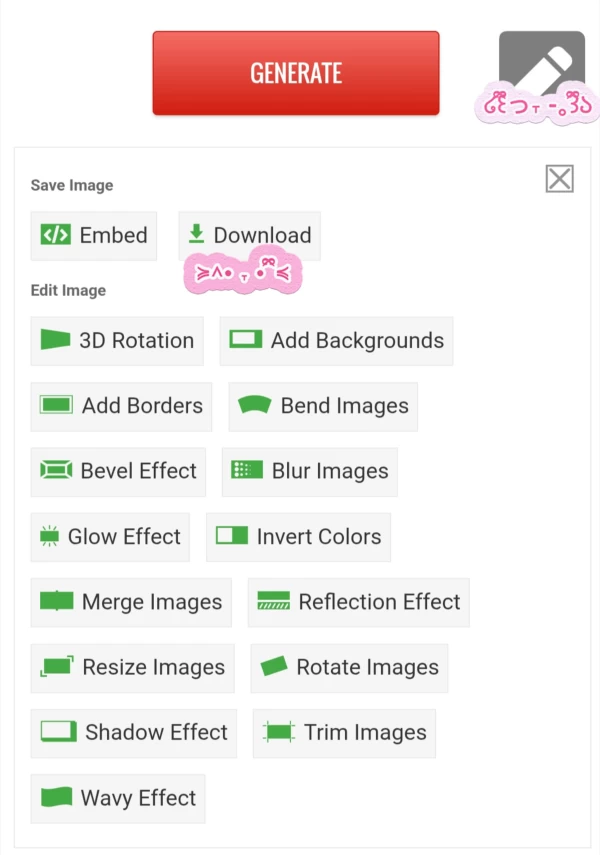The width and height of the screenshot is (600, 855).
Task: Open Resize Images tool
Action: (x=132, y=668)
